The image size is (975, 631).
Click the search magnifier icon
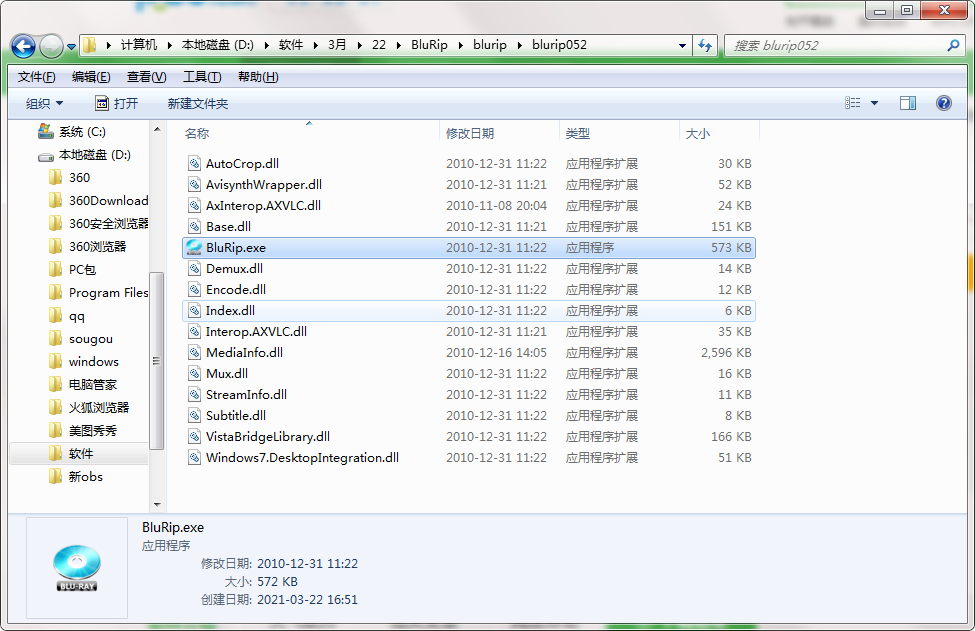[x=953, y=45]
